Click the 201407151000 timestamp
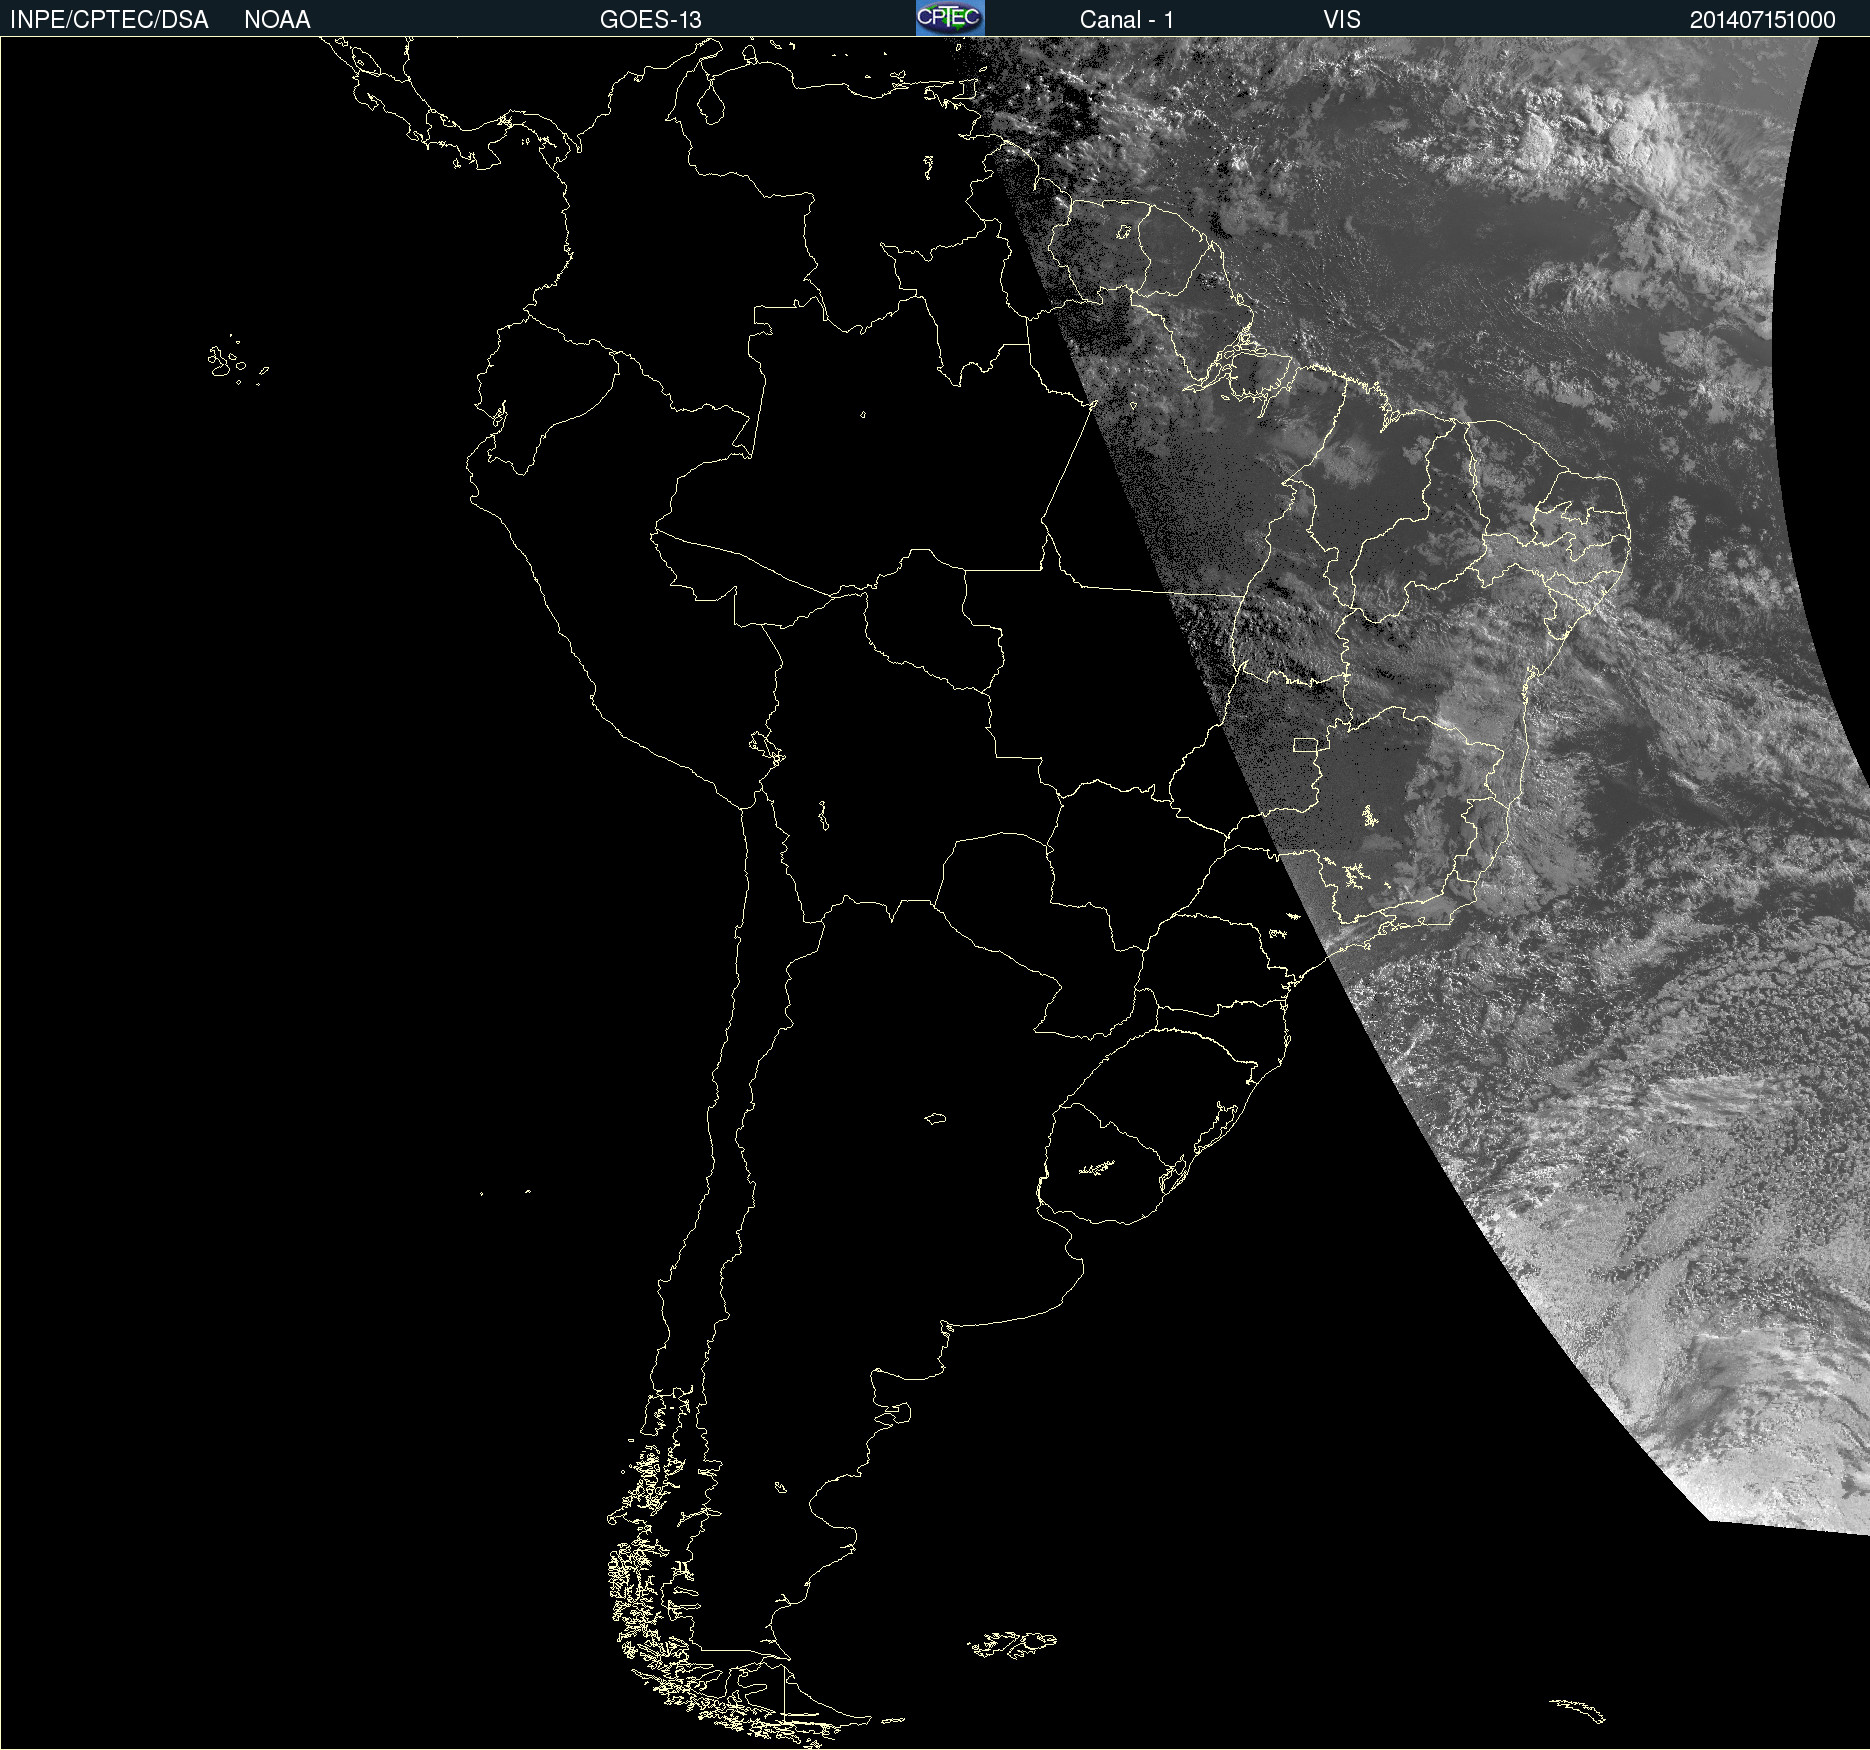1870x1750 pixels. [x=1762, y=20]
